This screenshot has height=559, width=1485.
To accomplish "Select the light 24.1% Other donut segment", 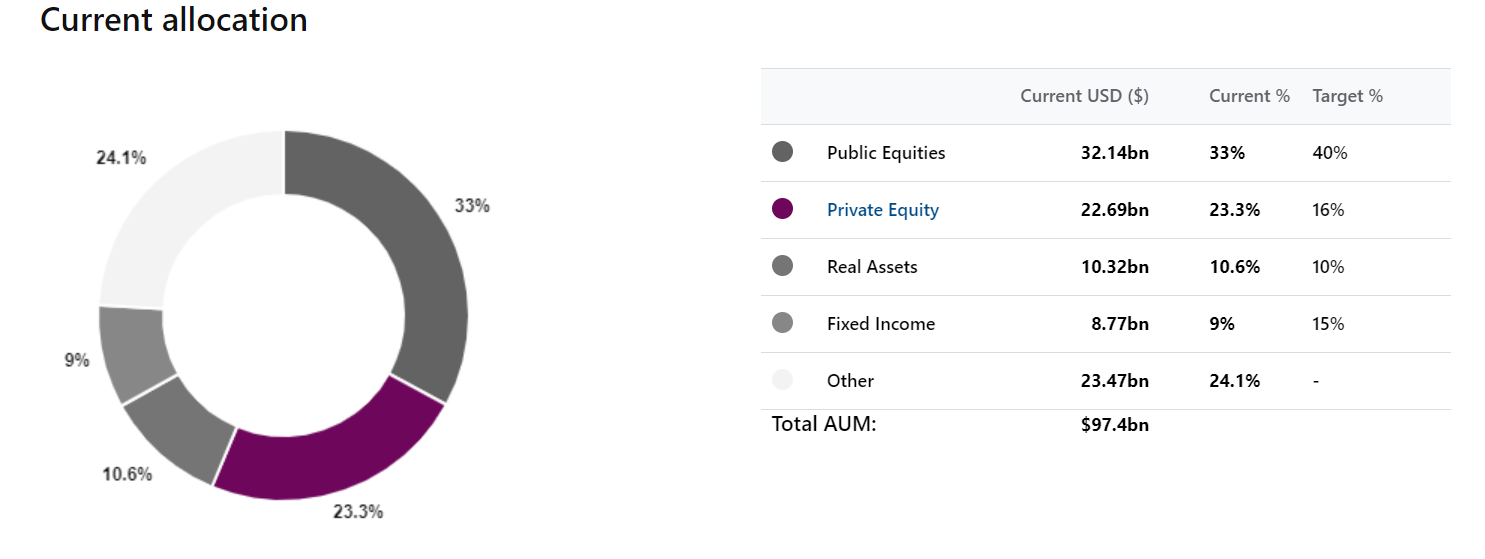I will point(180,210).
